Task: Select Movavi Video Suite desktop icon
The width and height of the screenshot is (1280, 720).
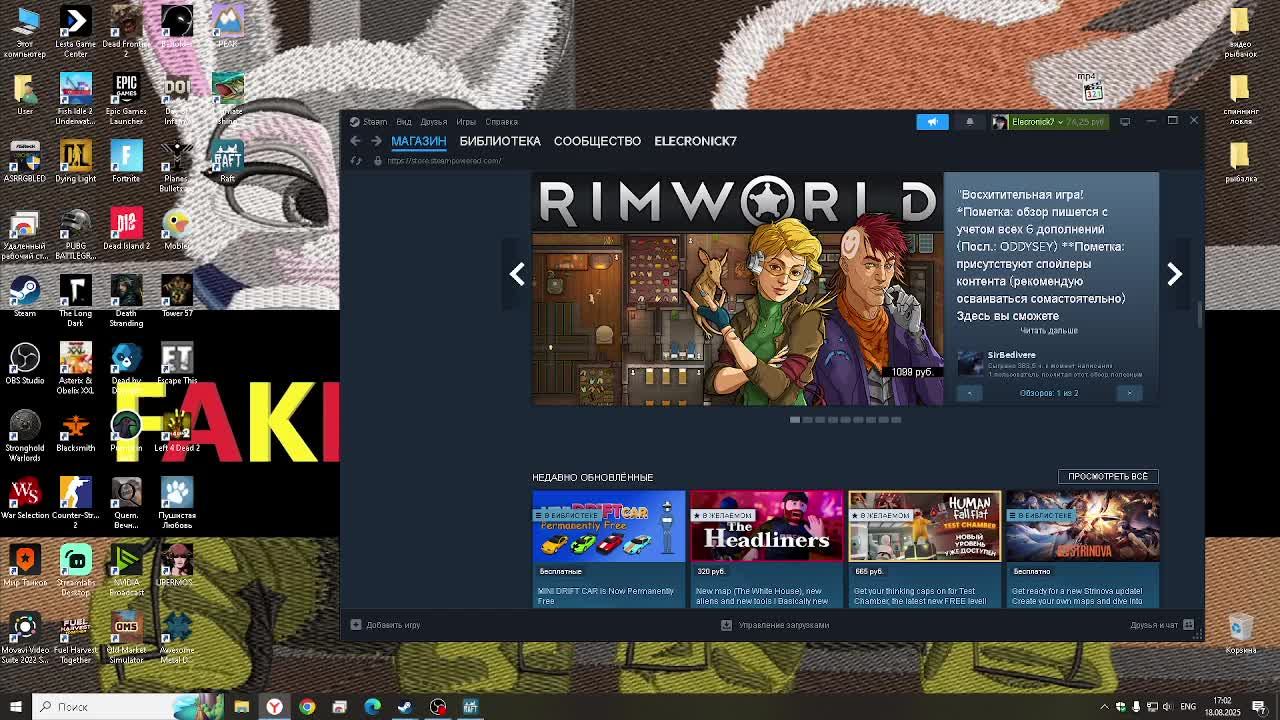Action: tap(25, 638)
